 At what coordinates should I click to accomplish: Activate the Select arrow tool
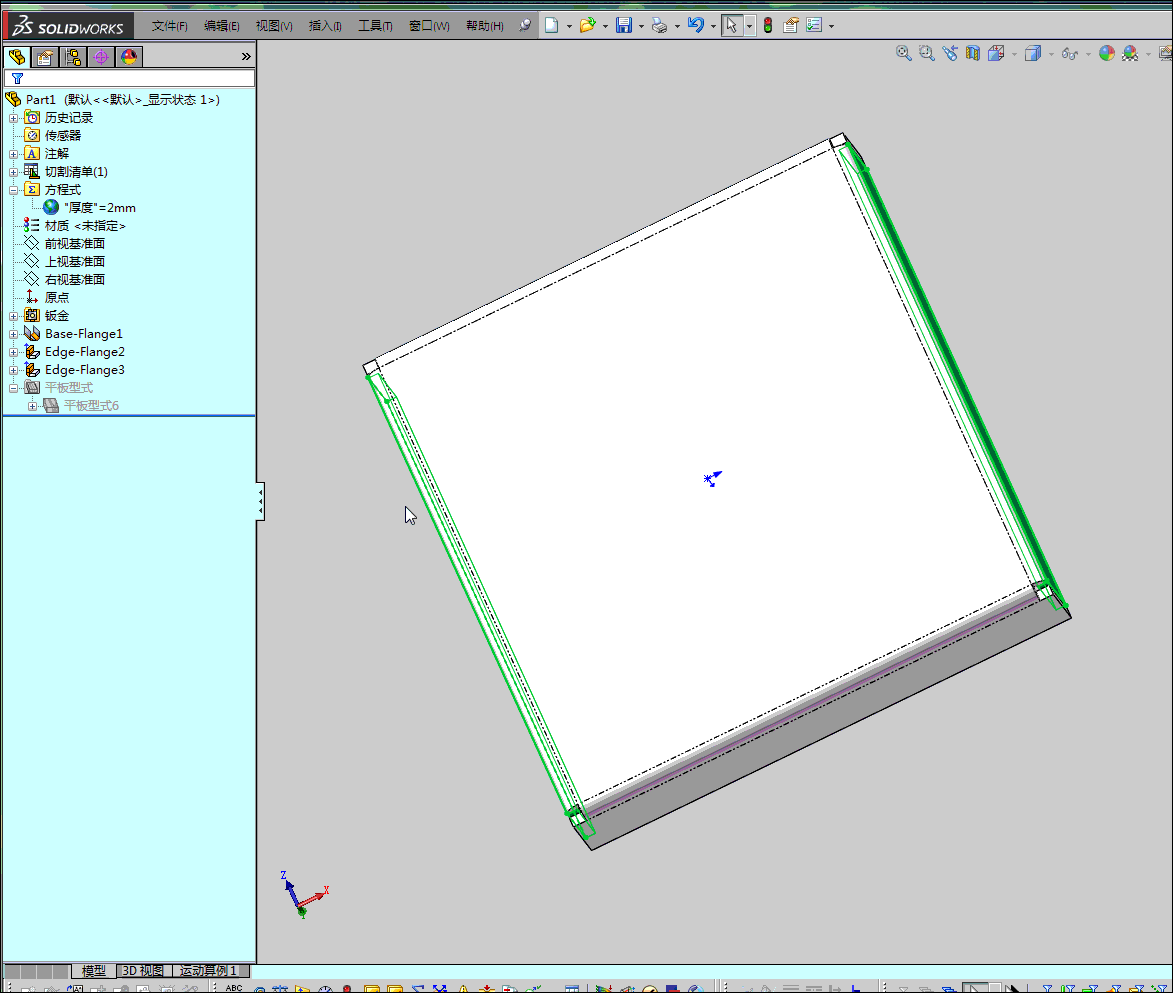(732, 25)
